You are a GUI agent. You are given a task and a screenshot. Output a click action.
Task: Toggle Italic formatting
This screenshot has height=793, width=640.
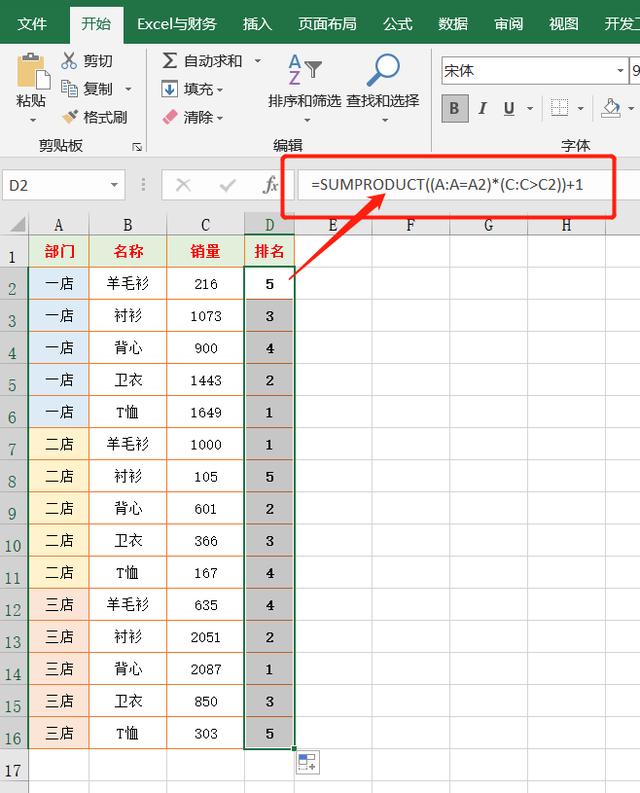(482, 108)
